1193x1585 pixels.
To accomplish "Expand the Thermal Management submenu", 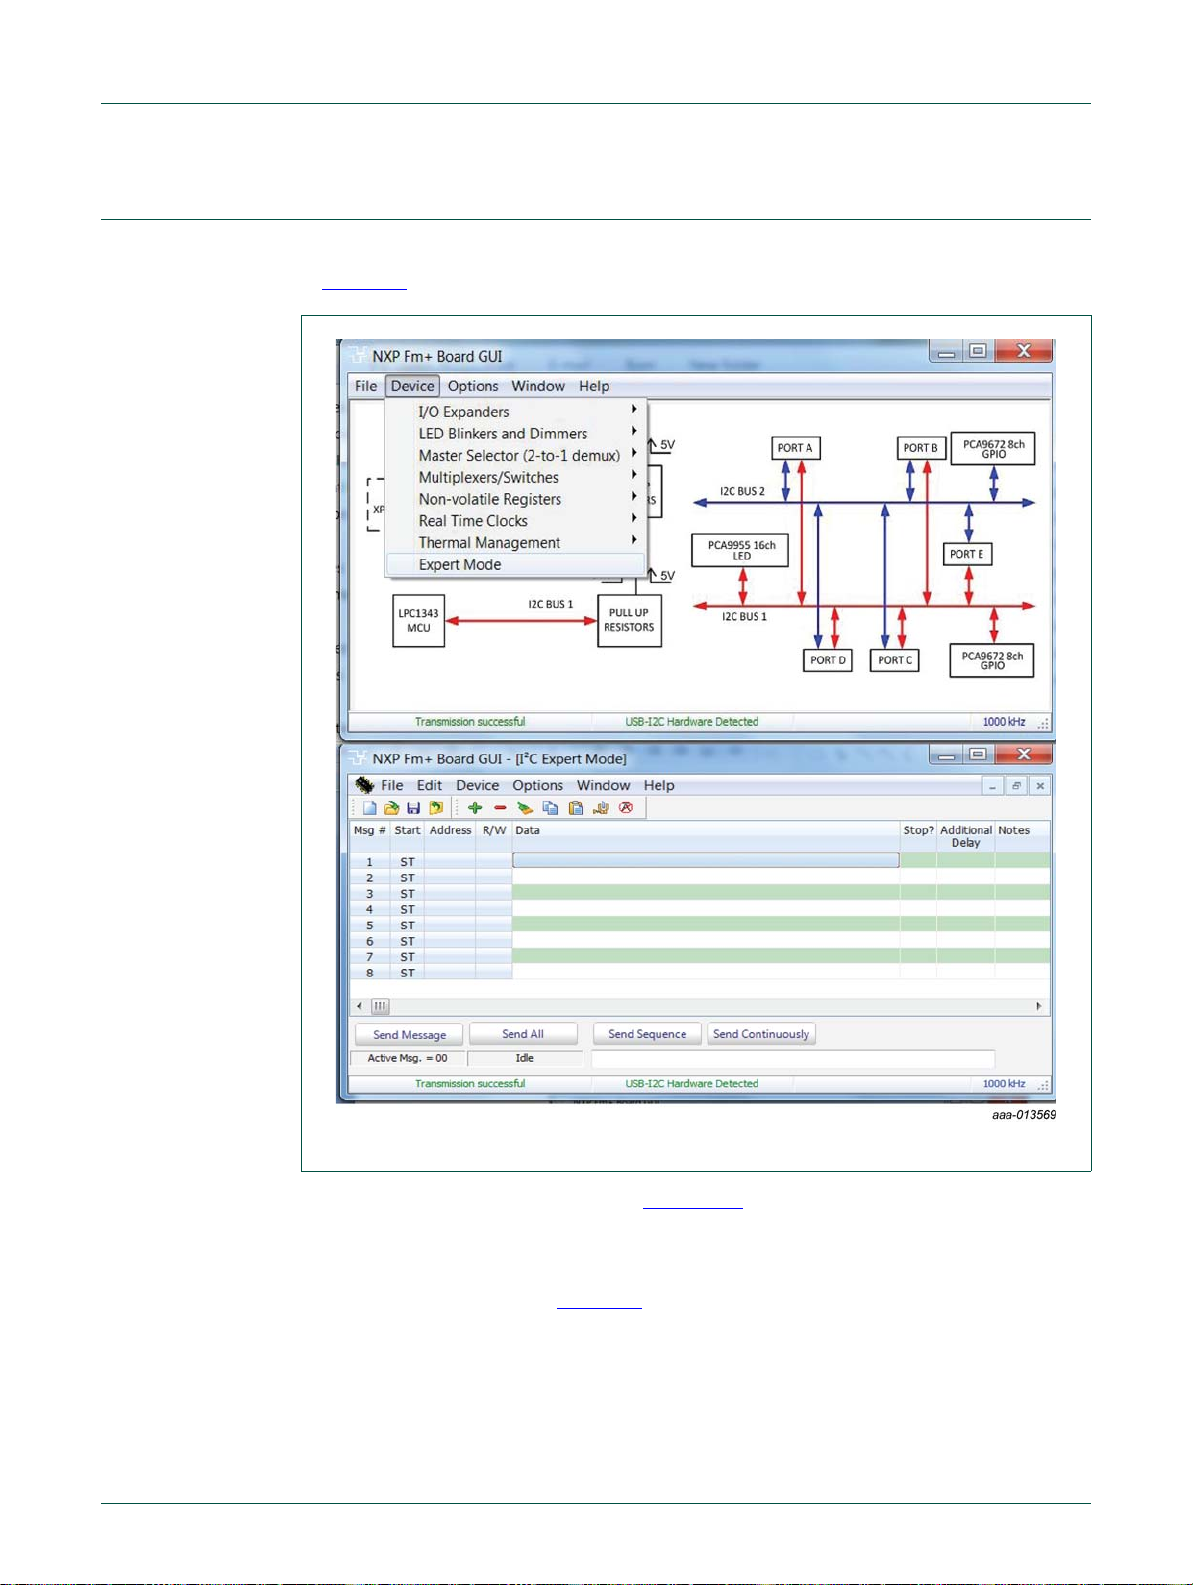I will [516, 543].
